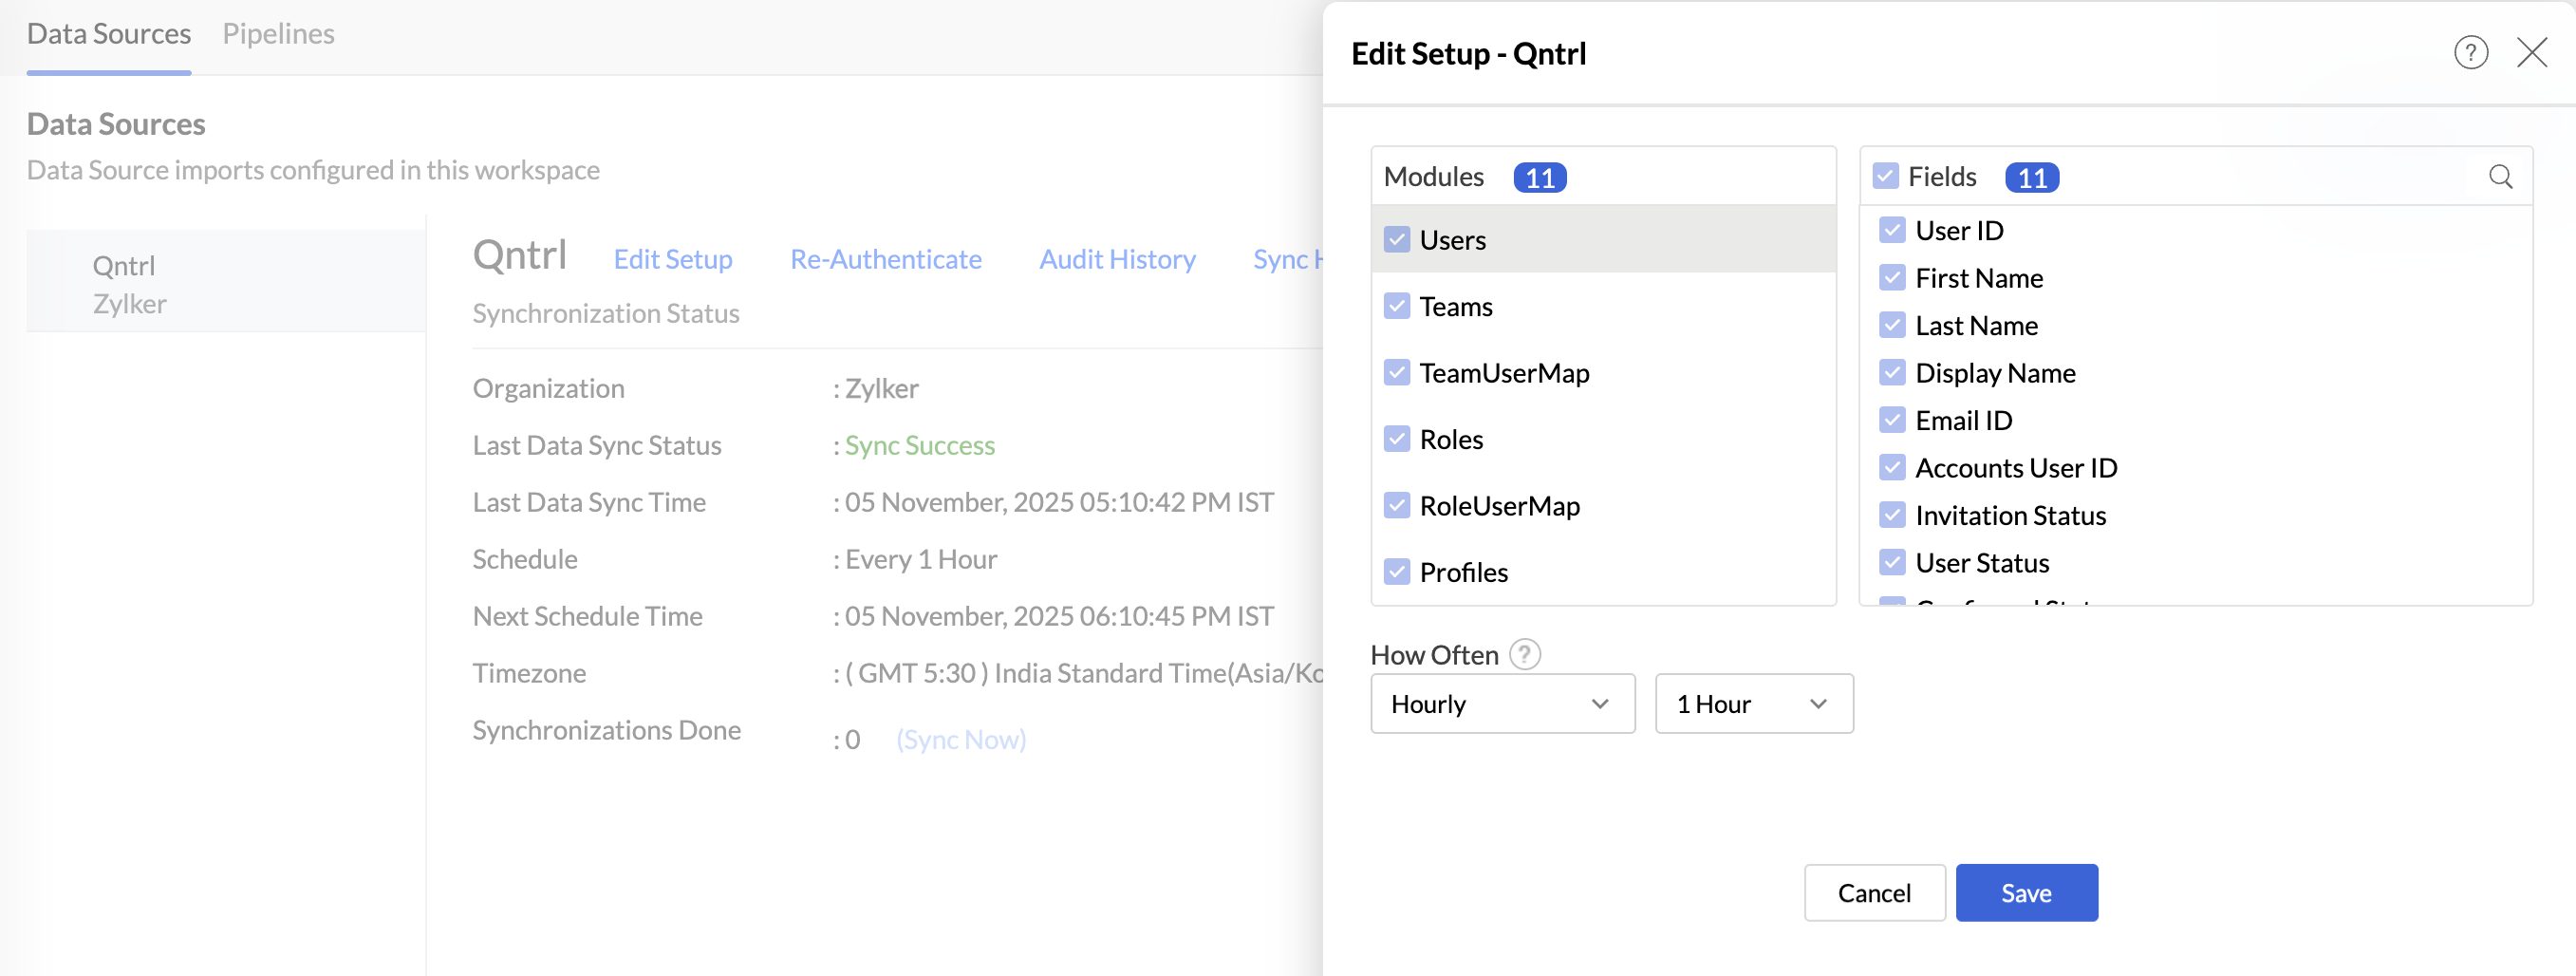Deselect the Email ID field checkbox
This screenshot has height=976, width=2576.
click(1891, 420)
